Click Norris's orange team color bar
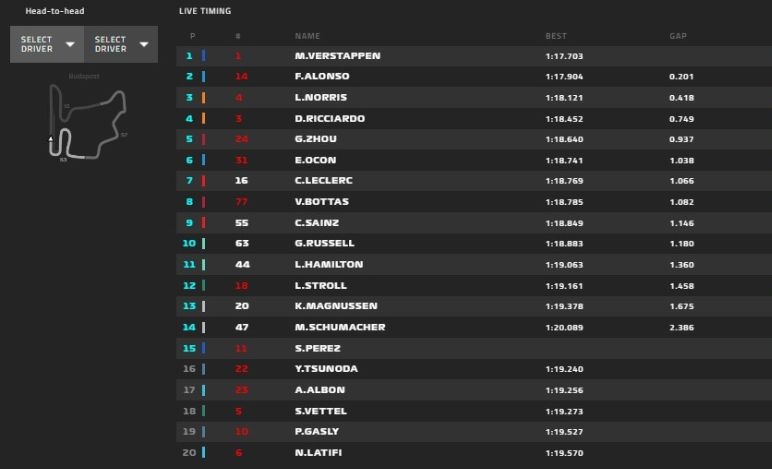The width and height of the screenshot is (772, 469). pyautogui.click(x=204, y=98)
